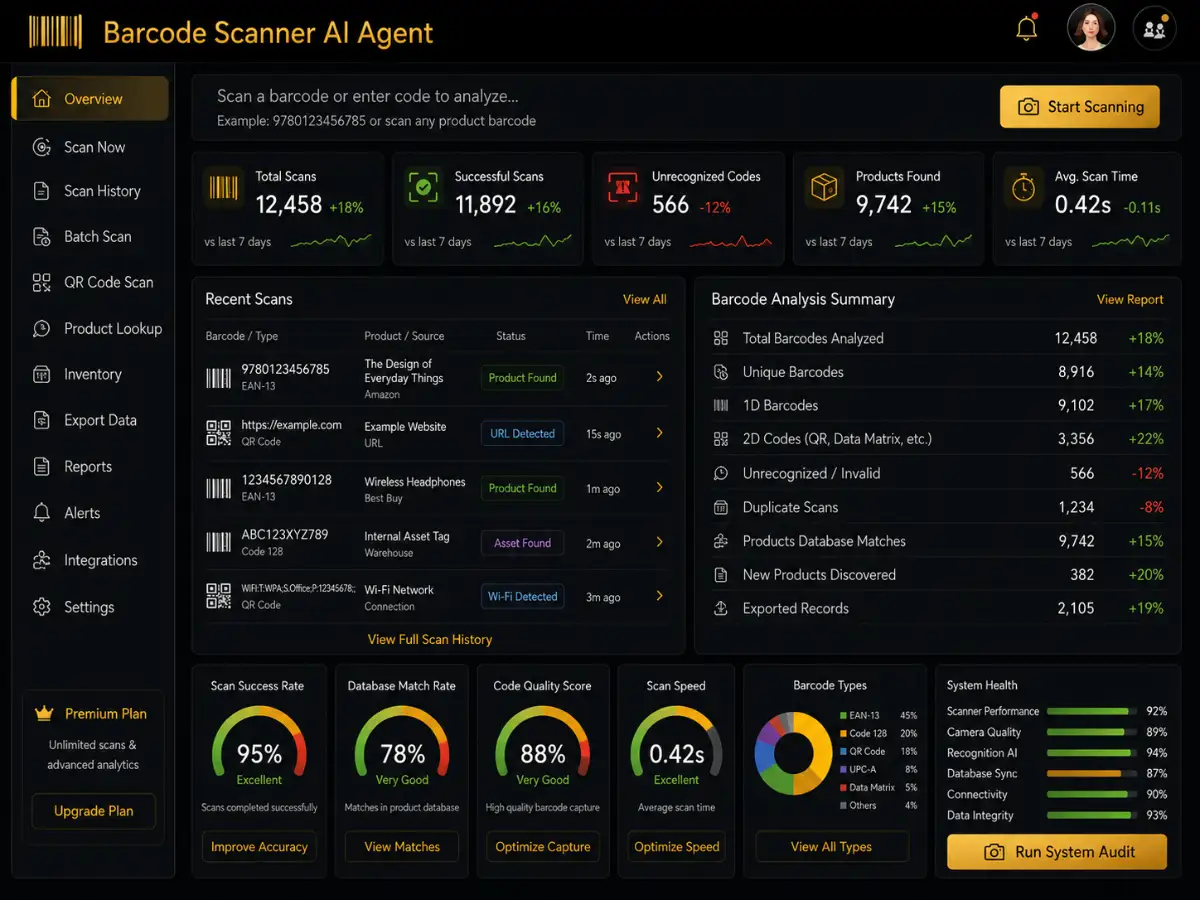
Task: Click the barcode logo icon
Action: pos(55,31)
